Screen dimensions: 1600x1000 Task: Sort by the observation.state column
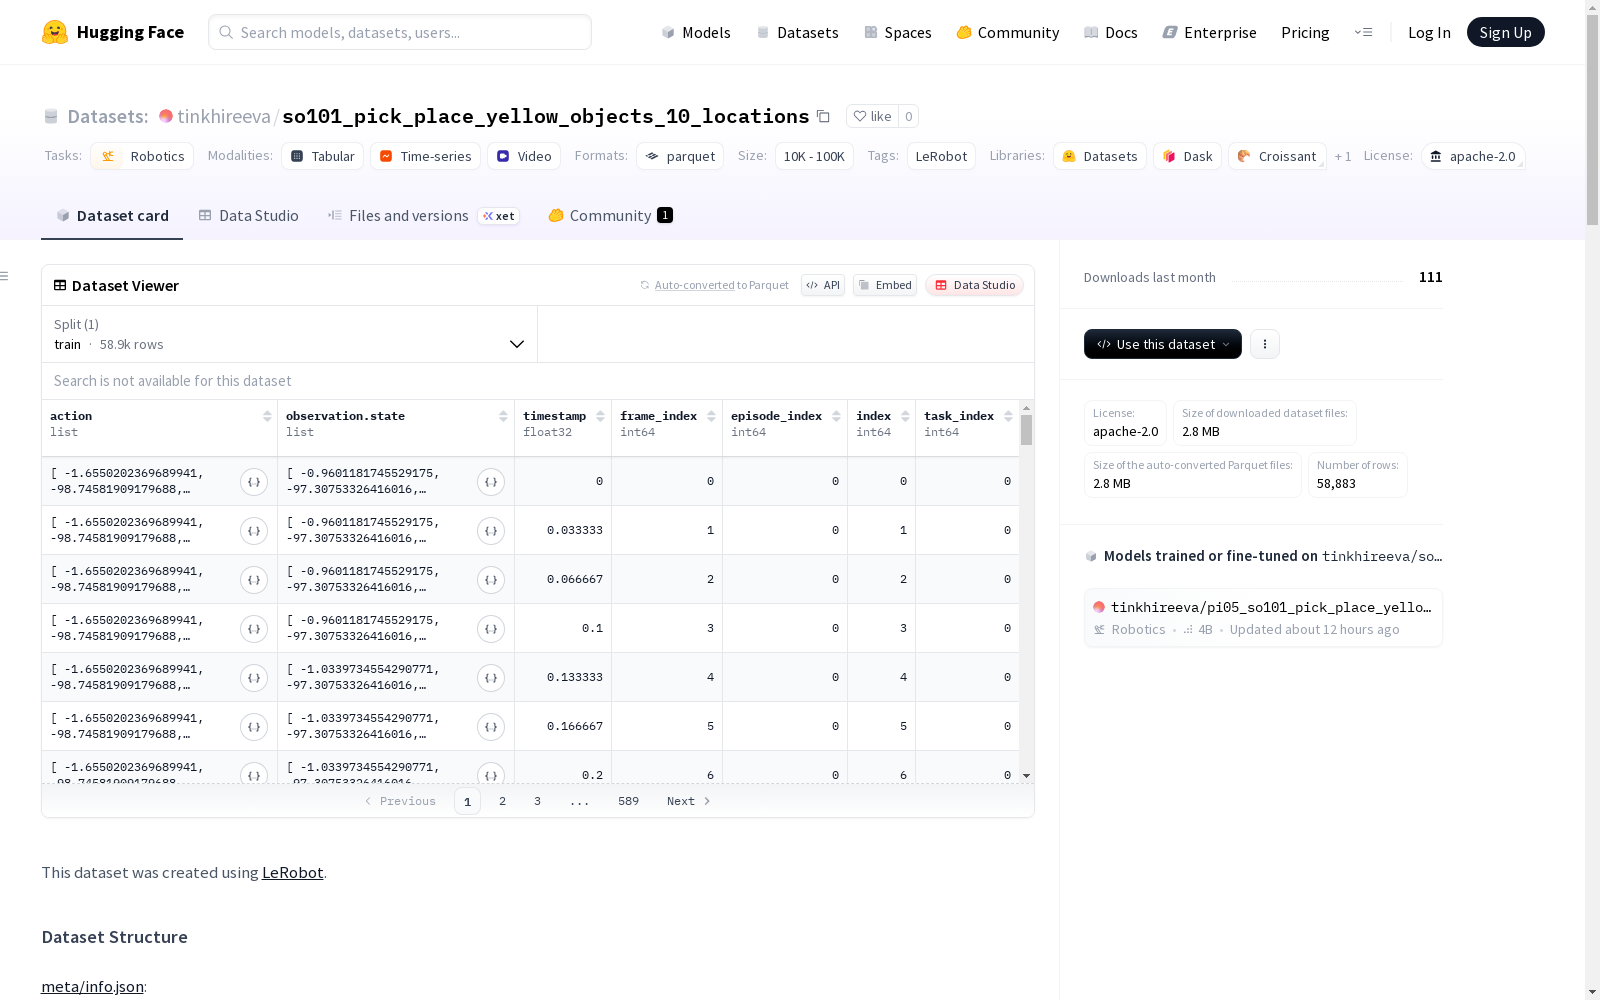point(503,416)
